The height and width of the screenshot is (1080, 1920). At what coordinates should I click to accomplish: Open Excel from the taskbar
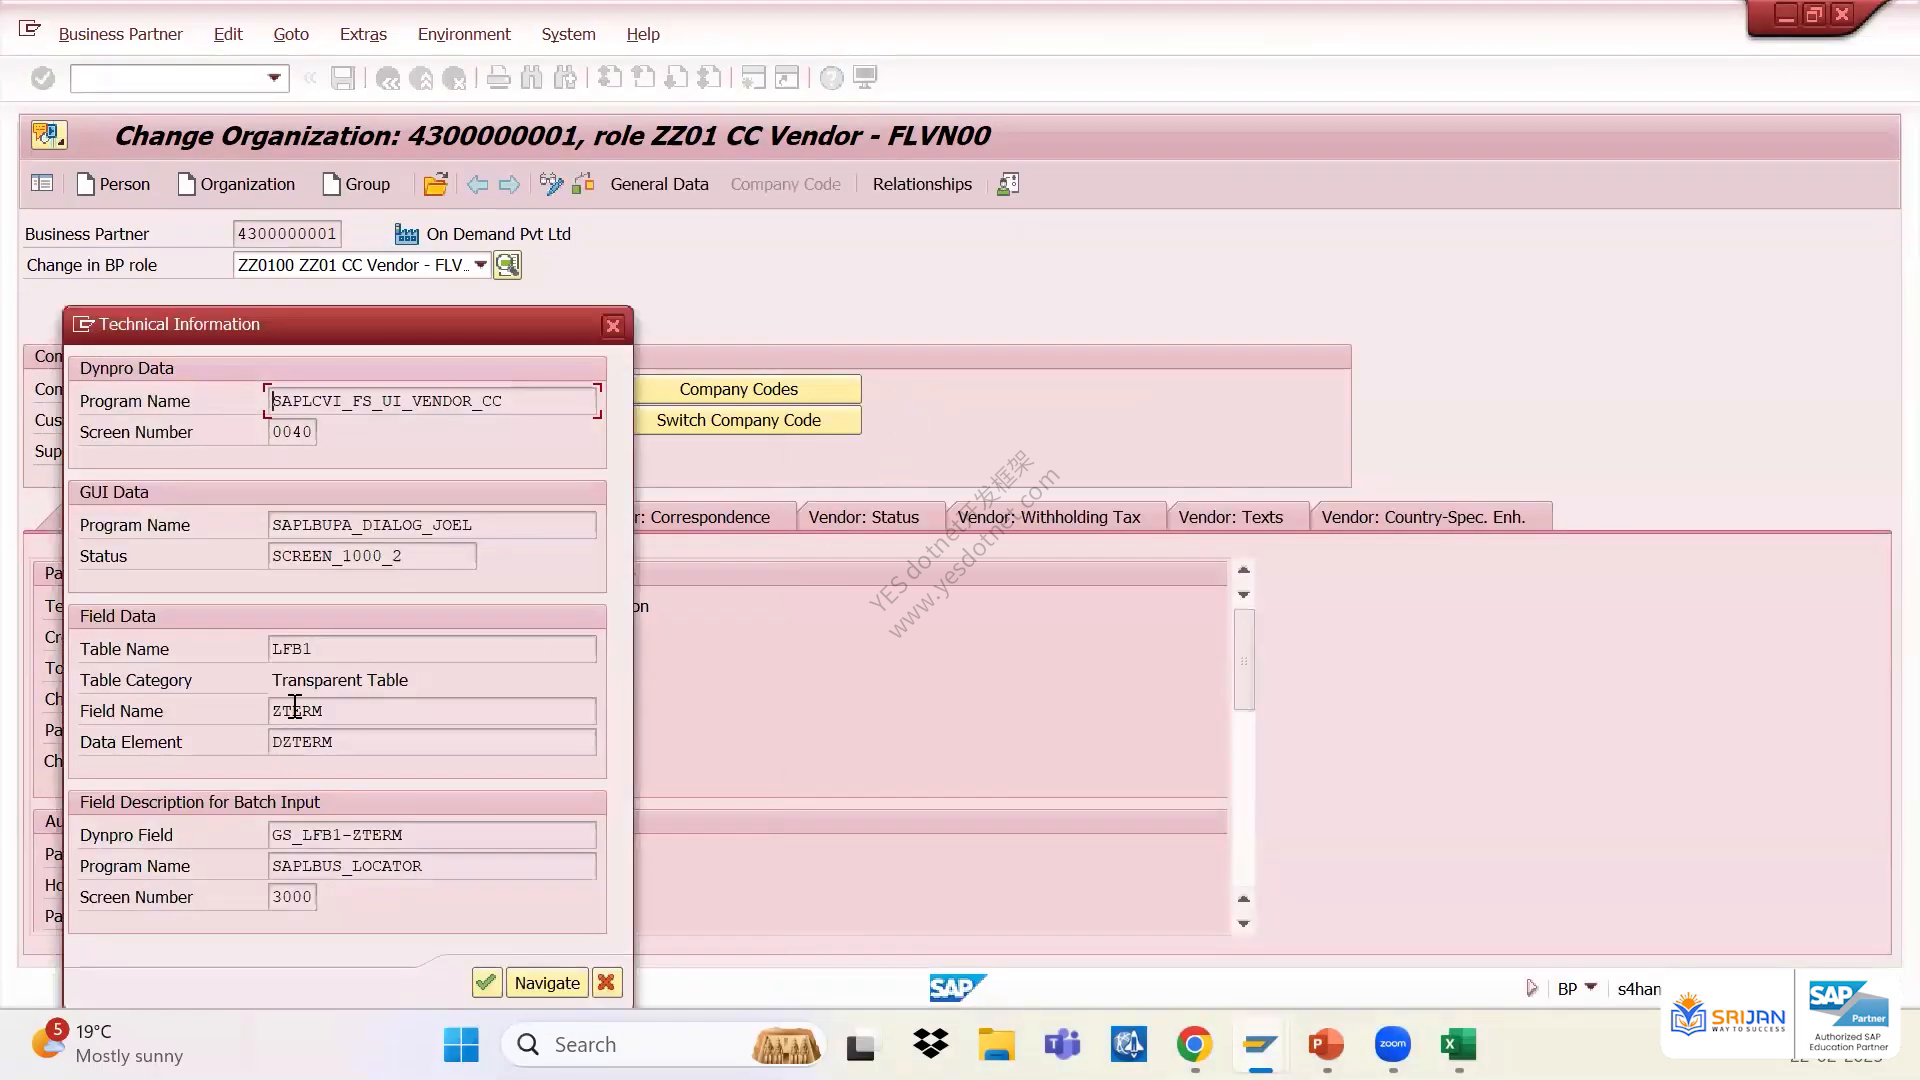click(x=1458, y=1045)
